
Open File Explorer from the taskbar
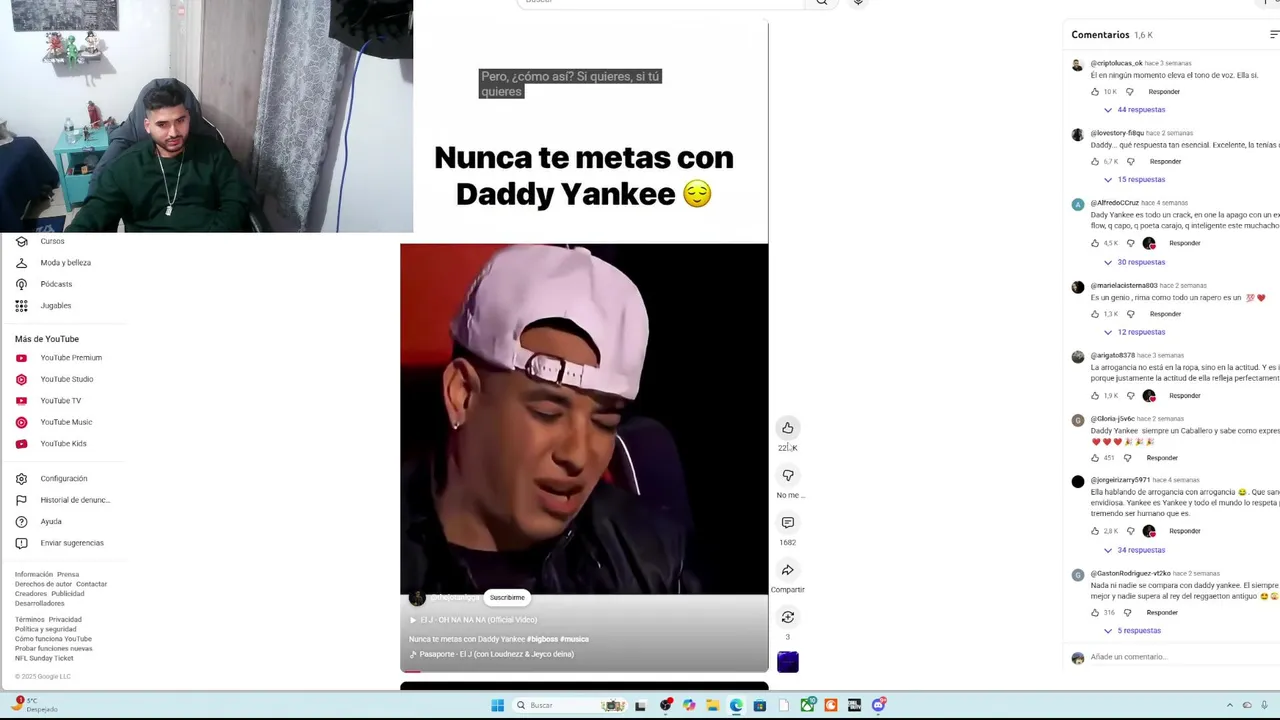(712, 705)
